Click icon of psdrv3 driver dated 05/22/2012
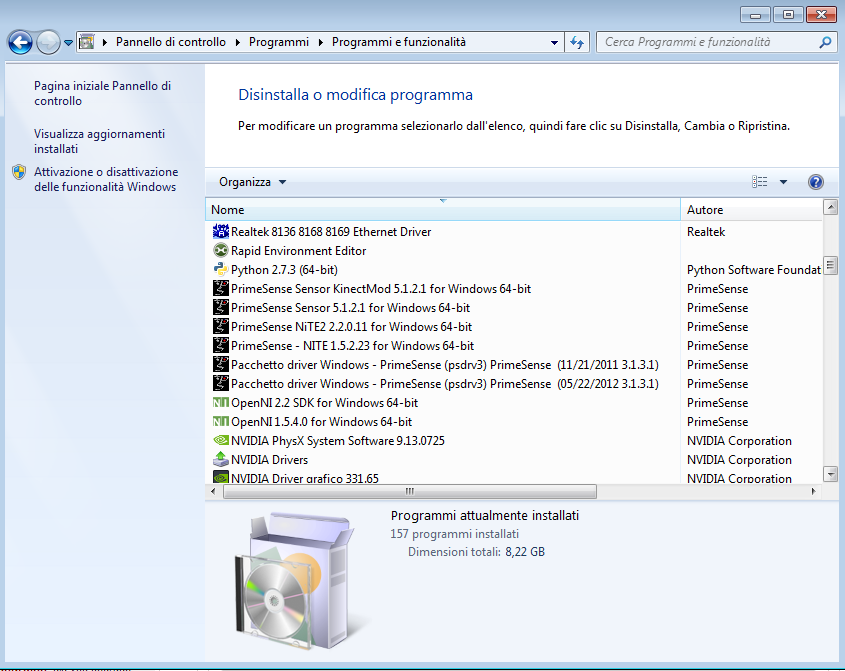Image resolution: width=845 pixels, height=671 pixels. pyautogui.click(x=221, y=383)
